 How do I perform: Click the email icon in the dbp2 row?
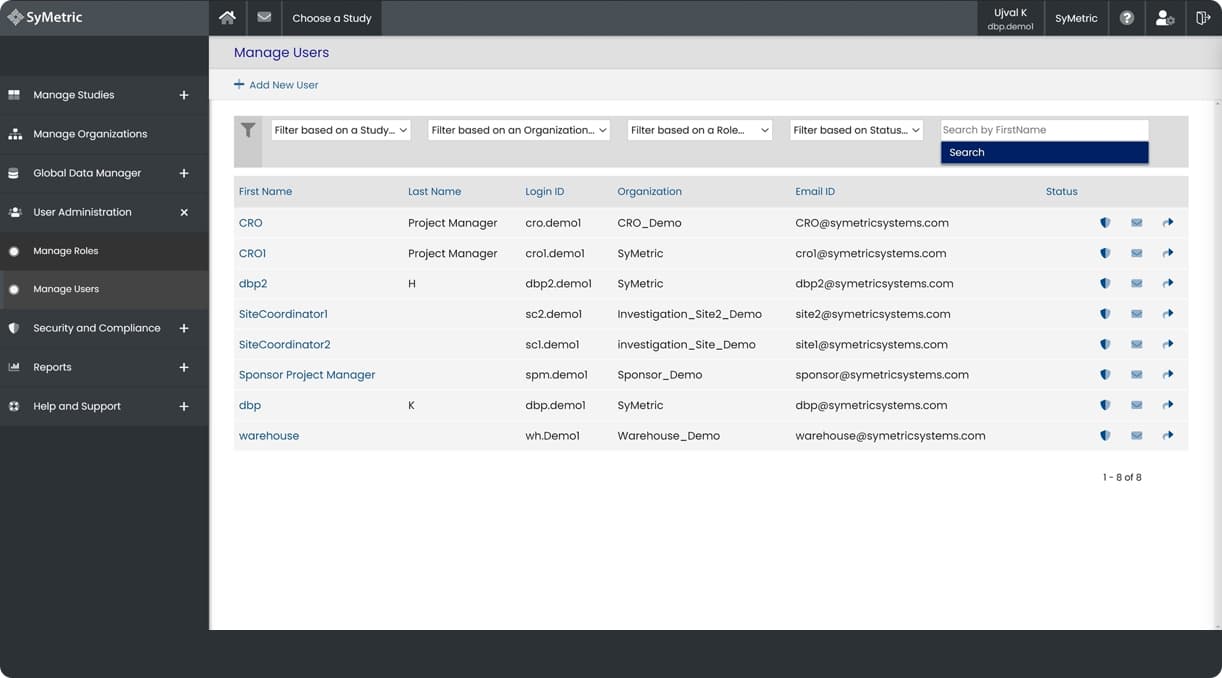coord(1137,283)
